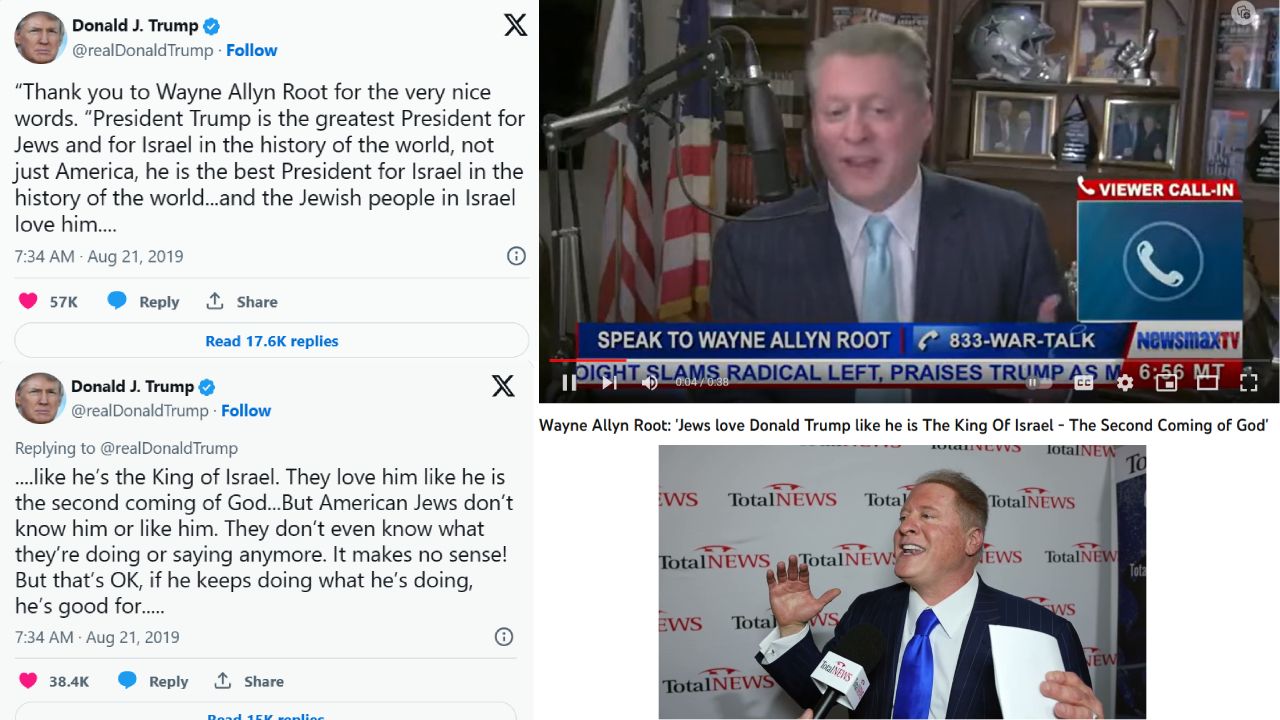Pause the video playback
The width and height of the screenshot is (1280, 720).
pos(569,382)
